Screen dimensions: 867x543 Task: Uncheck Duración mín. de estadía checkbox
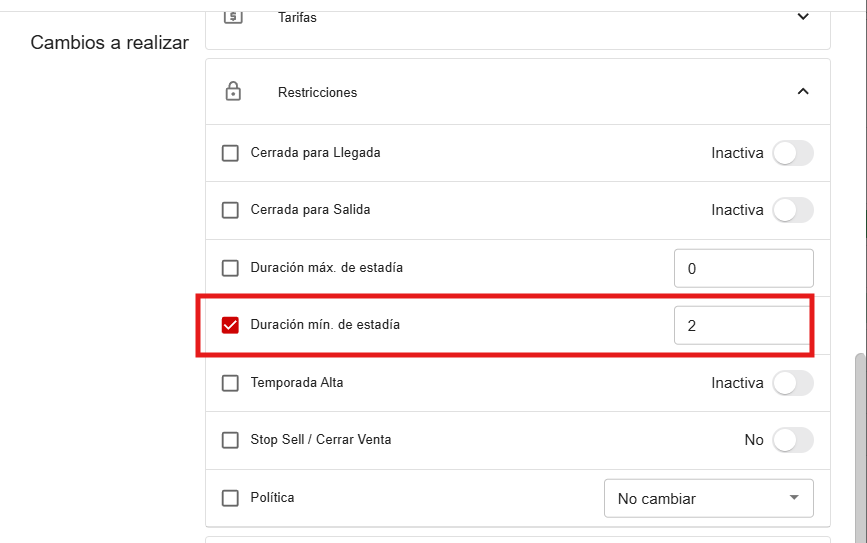tap(231, 325)
